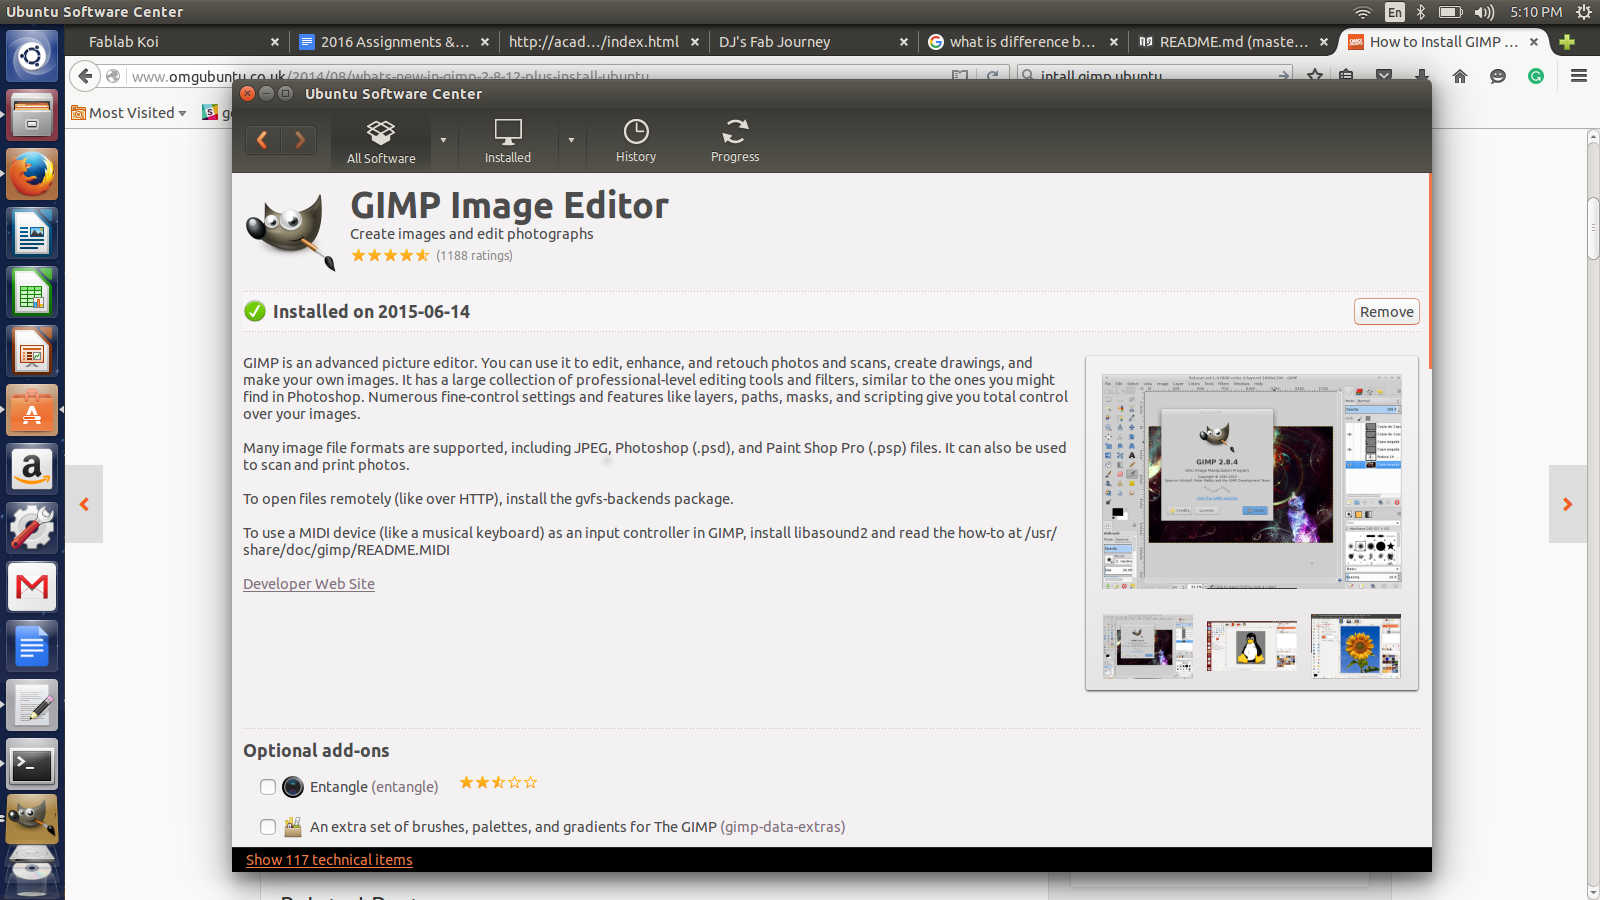Screen dimensions: 1600x900
Task: Go forward in Ubuntu Software Center
Action: (x=299, y=140)
